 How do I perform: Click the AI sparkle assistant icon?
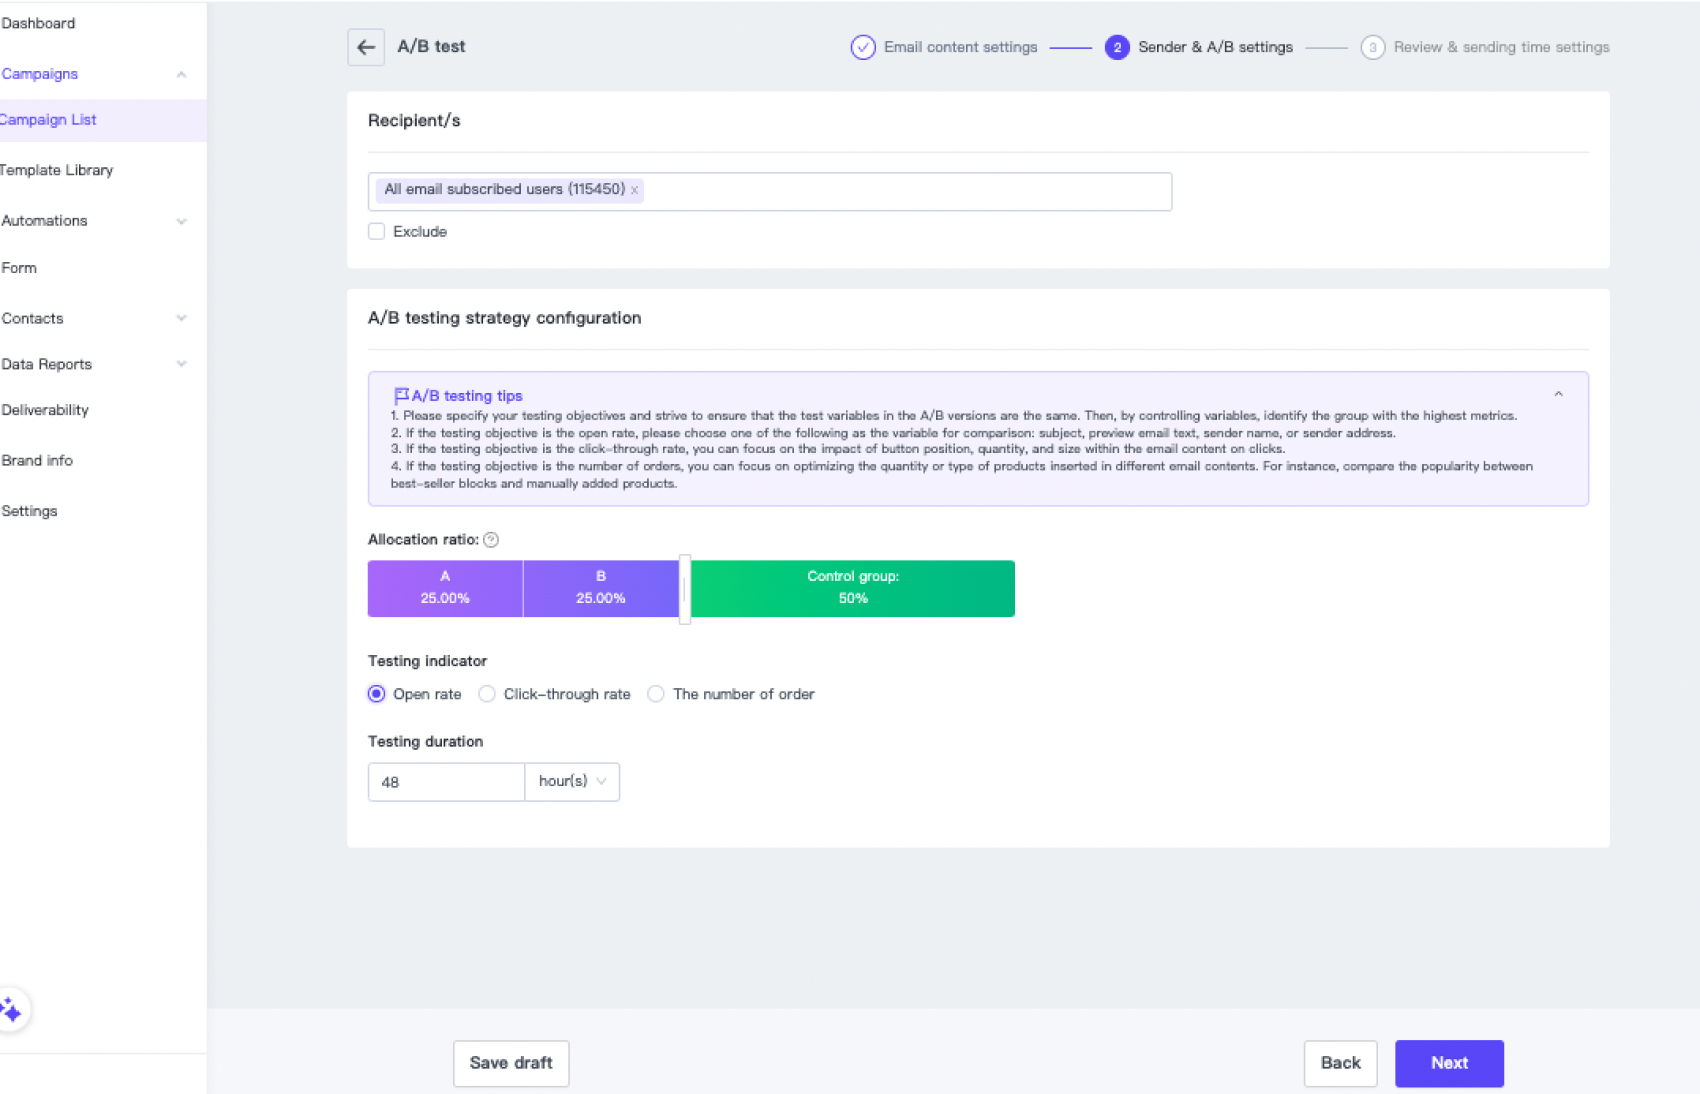pyautogui.click(x=12, y=1010)
